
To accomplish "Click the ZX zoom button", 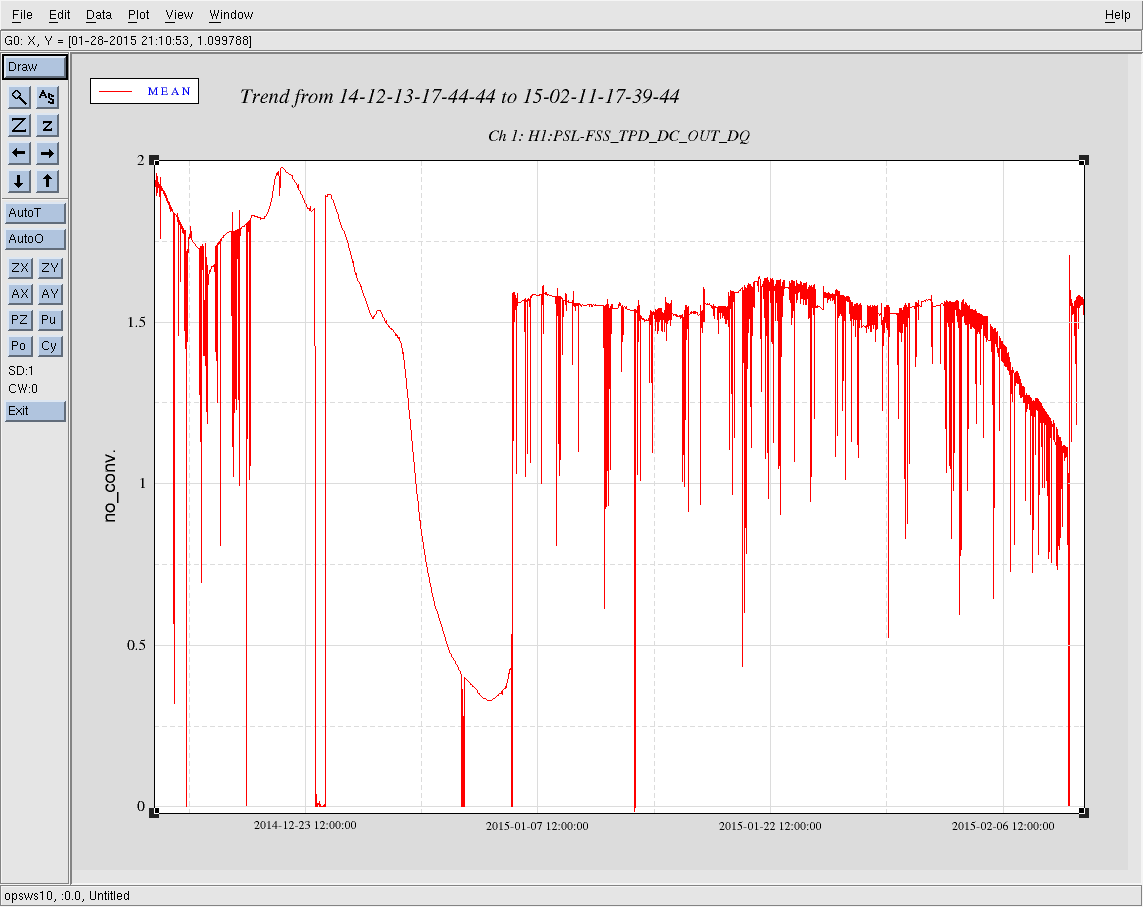I will 20,268.
